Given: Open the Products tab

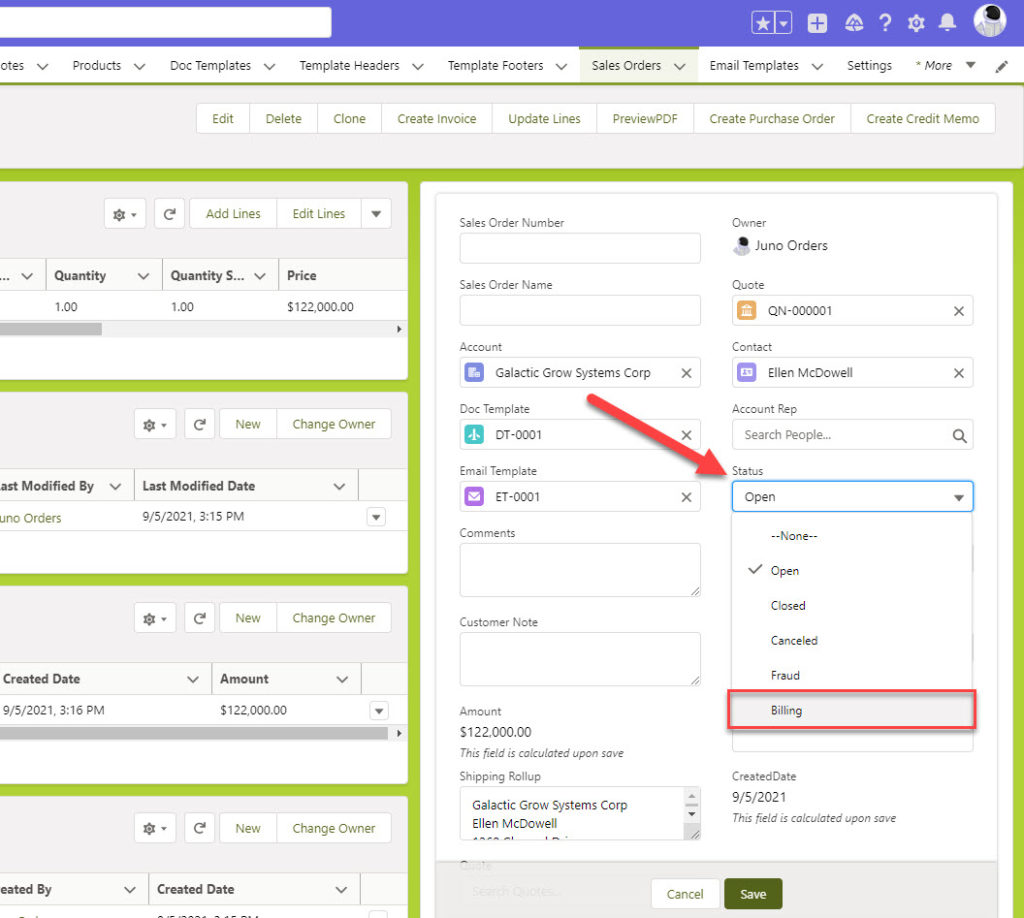Looking at the screenshot, I should point(97,65).
